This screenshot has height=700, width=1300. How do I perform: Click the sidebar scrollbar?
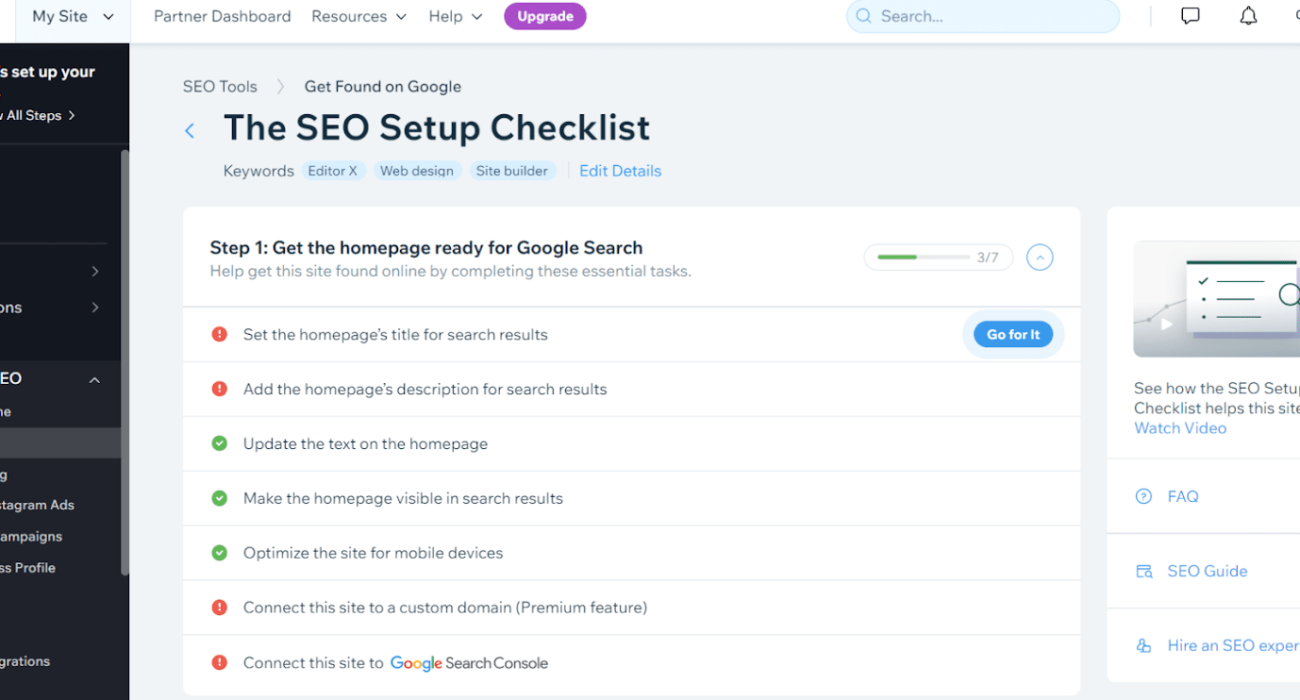(125, 362)
